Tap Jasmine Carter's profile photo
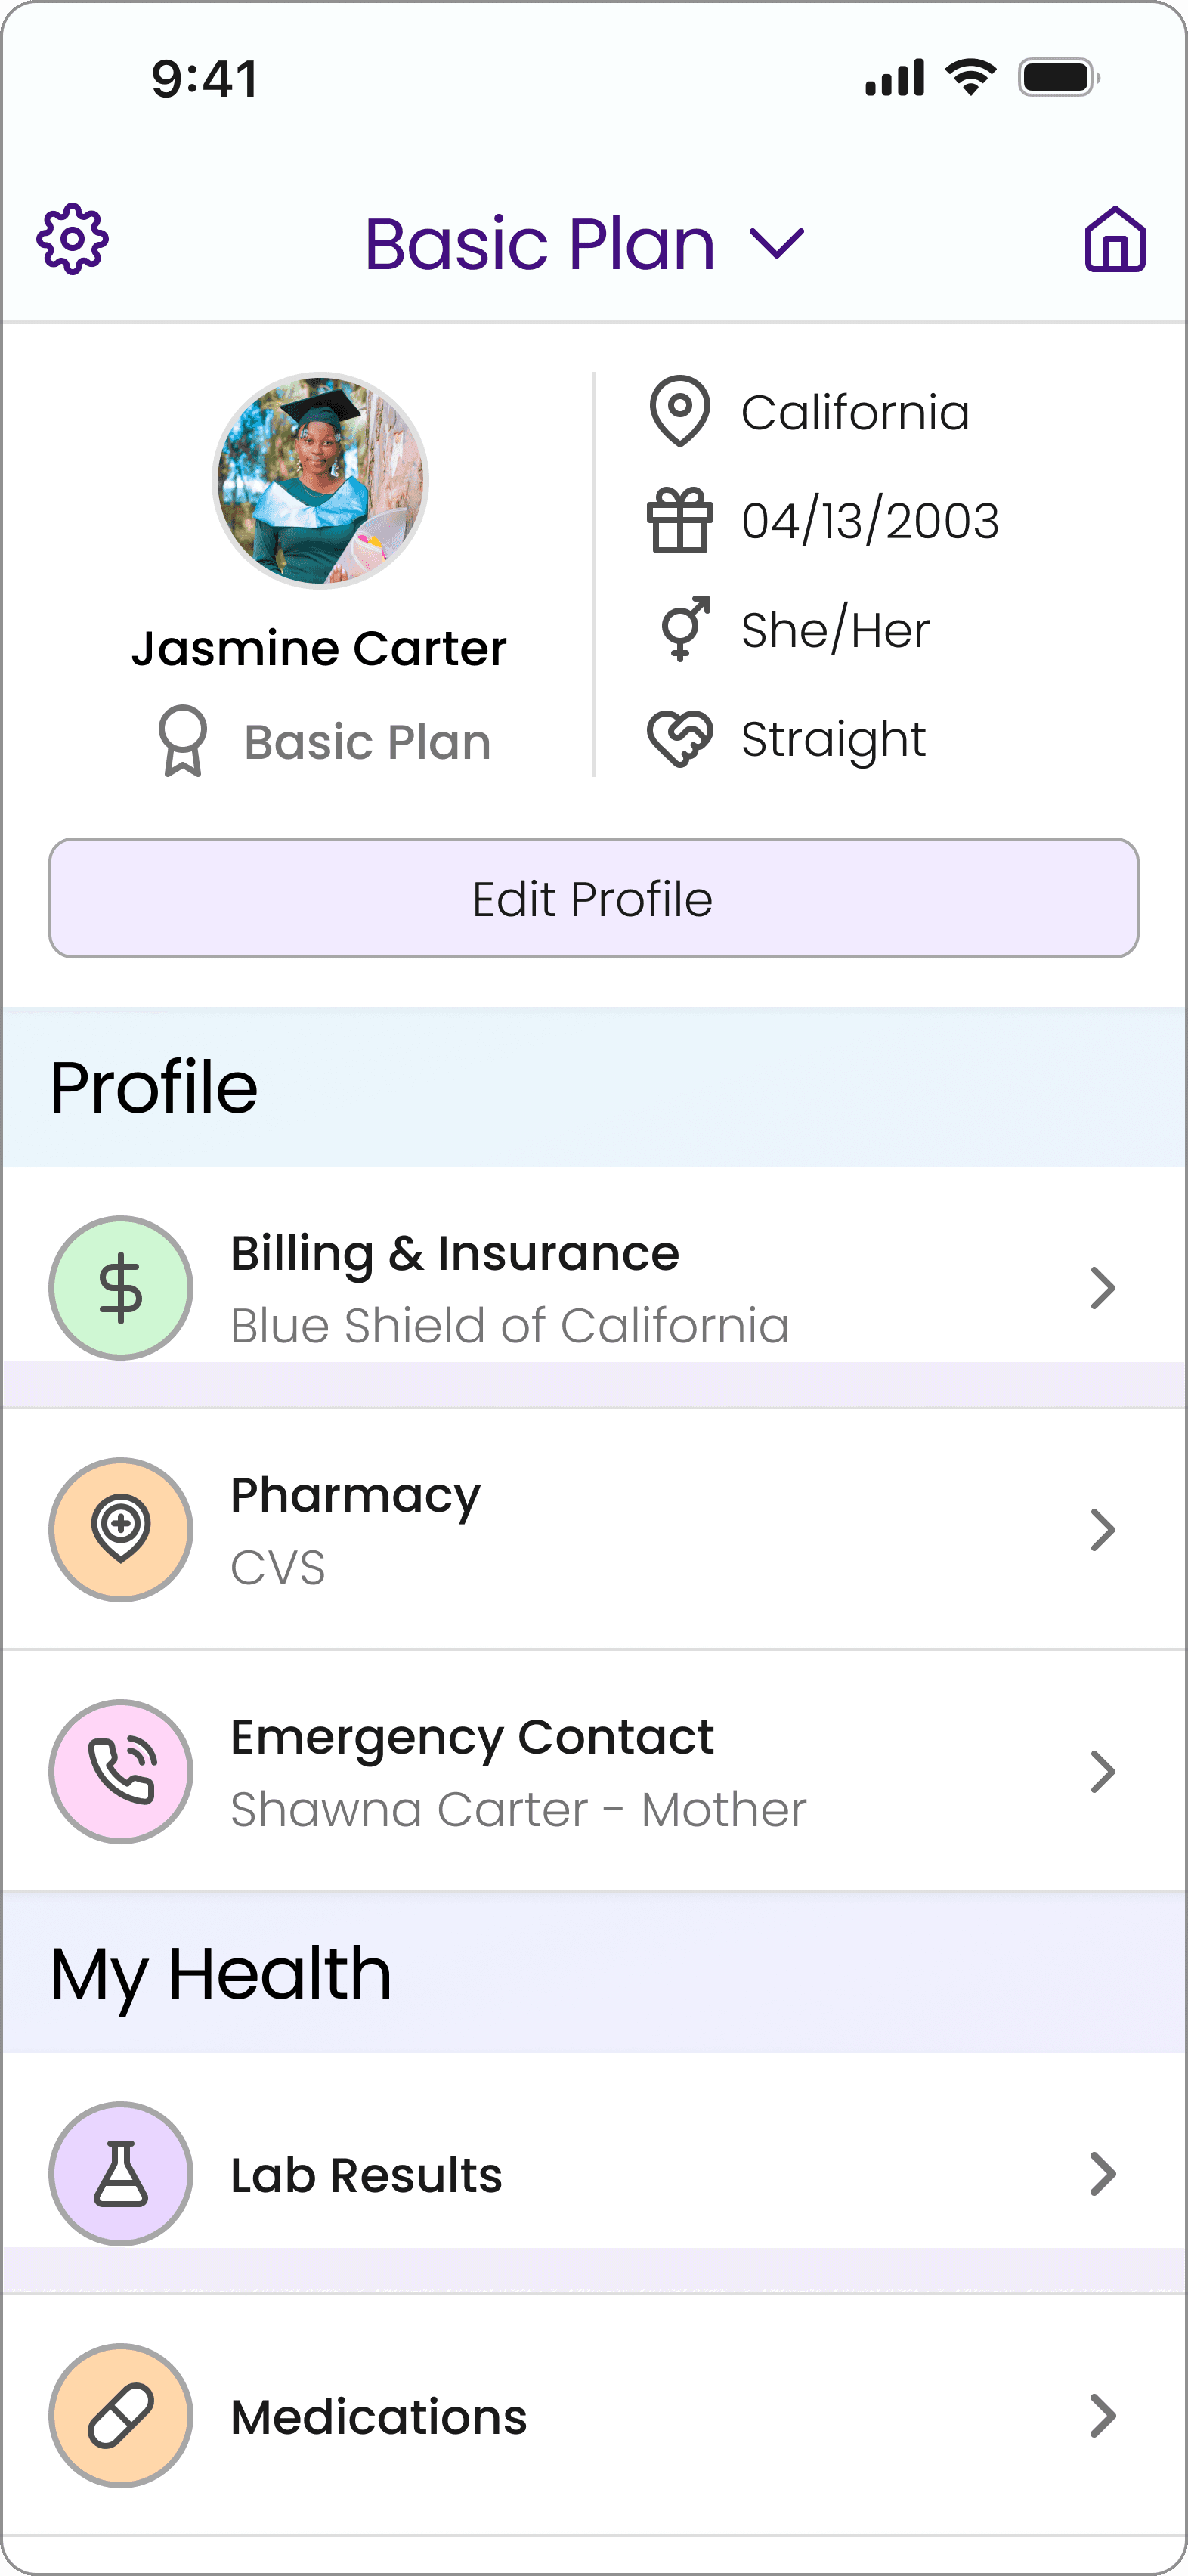 point(320,481)
